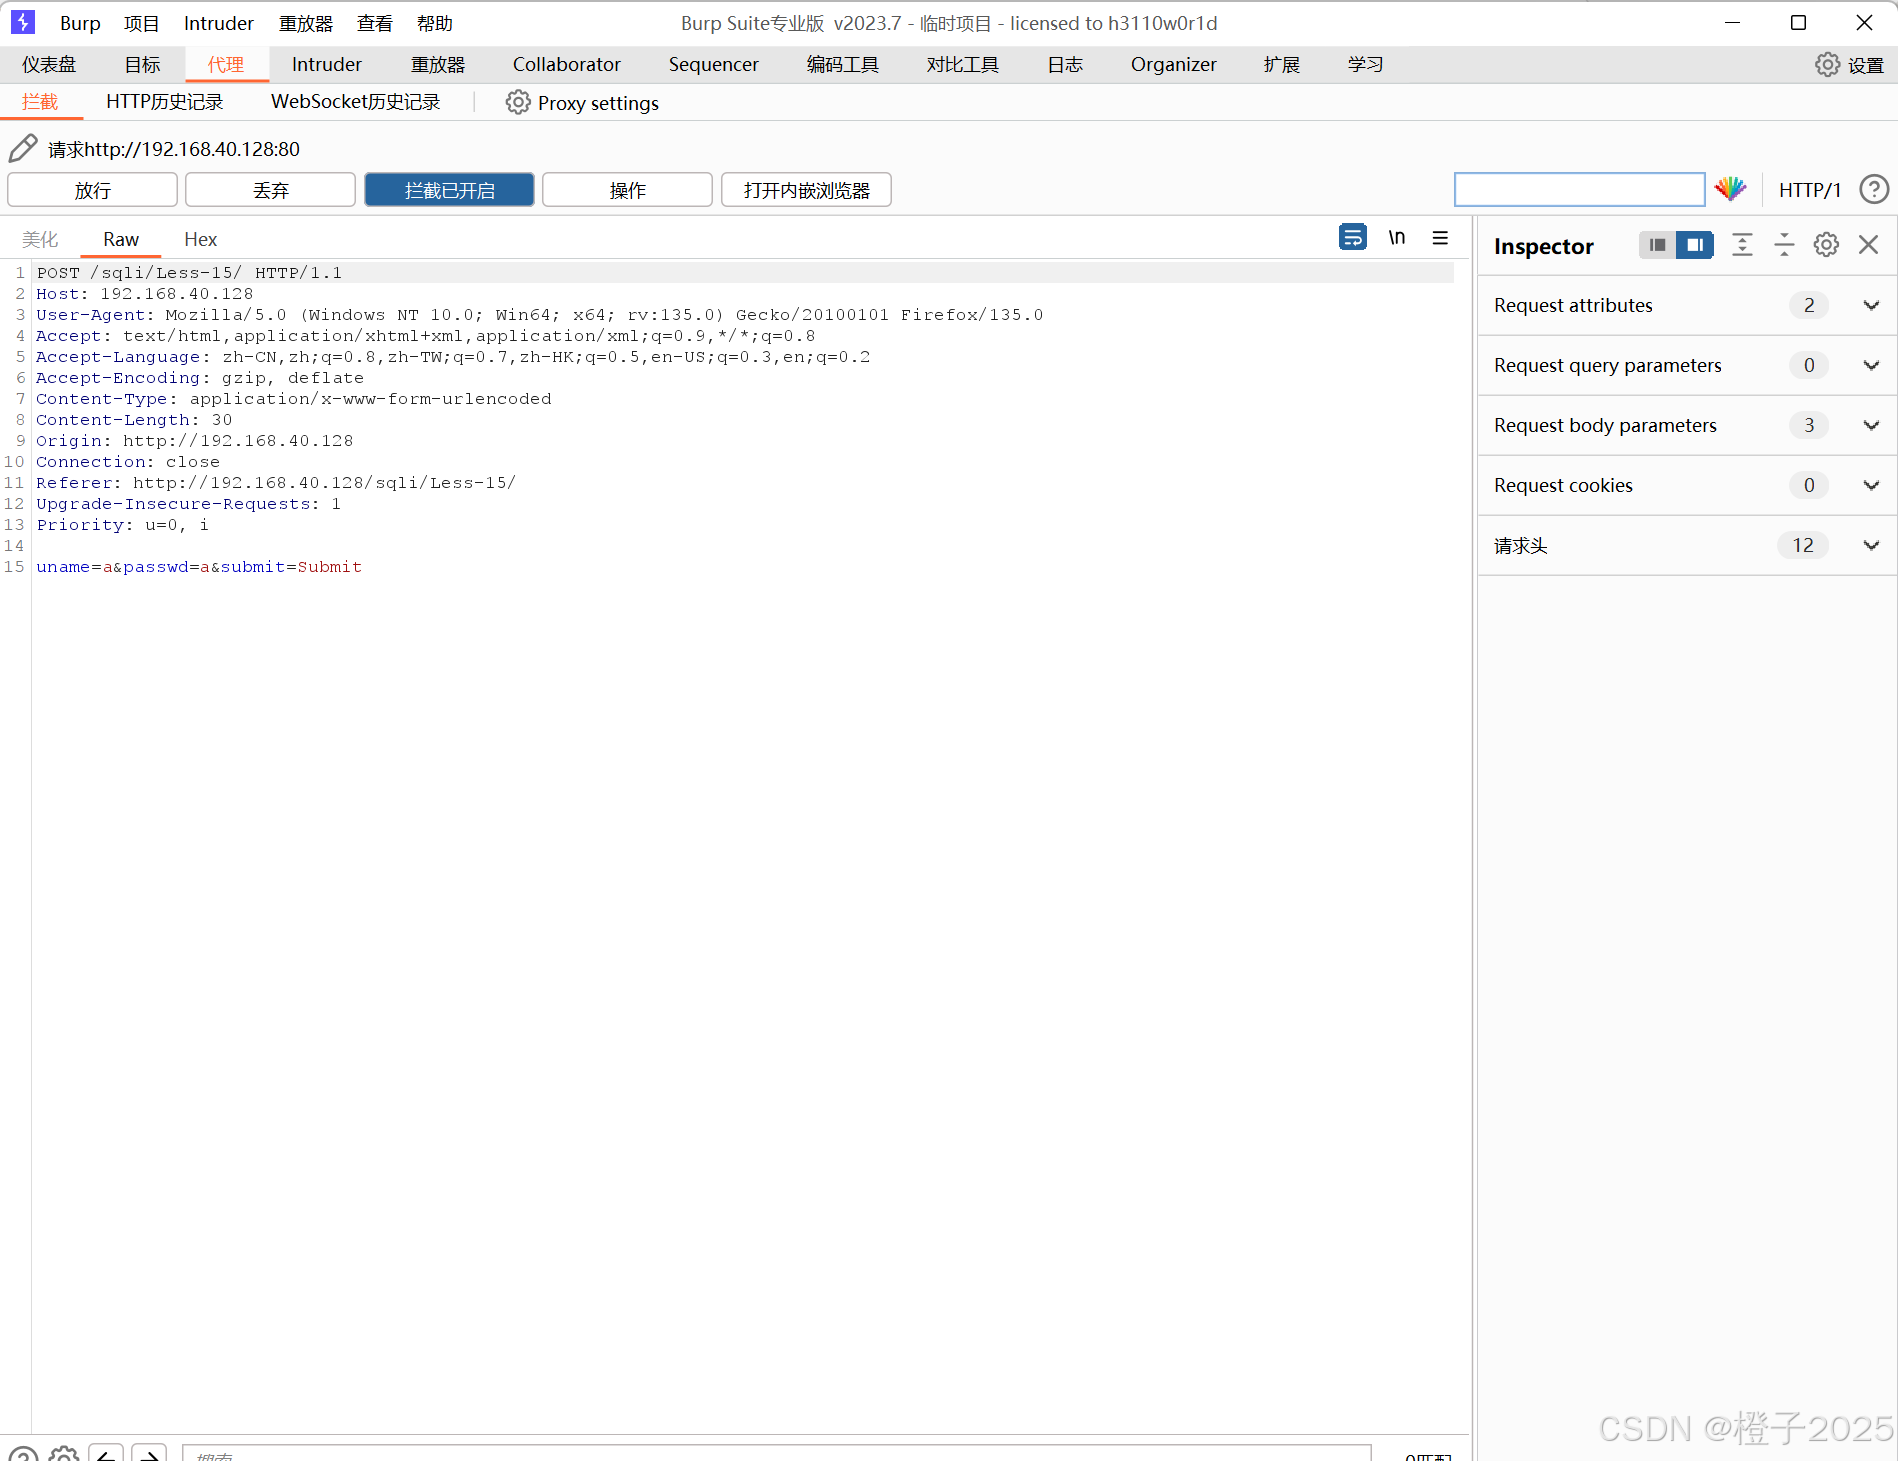Click the 放行 forward button
The width and height of the screenshot is (1898, 1461).
(92, 189)
